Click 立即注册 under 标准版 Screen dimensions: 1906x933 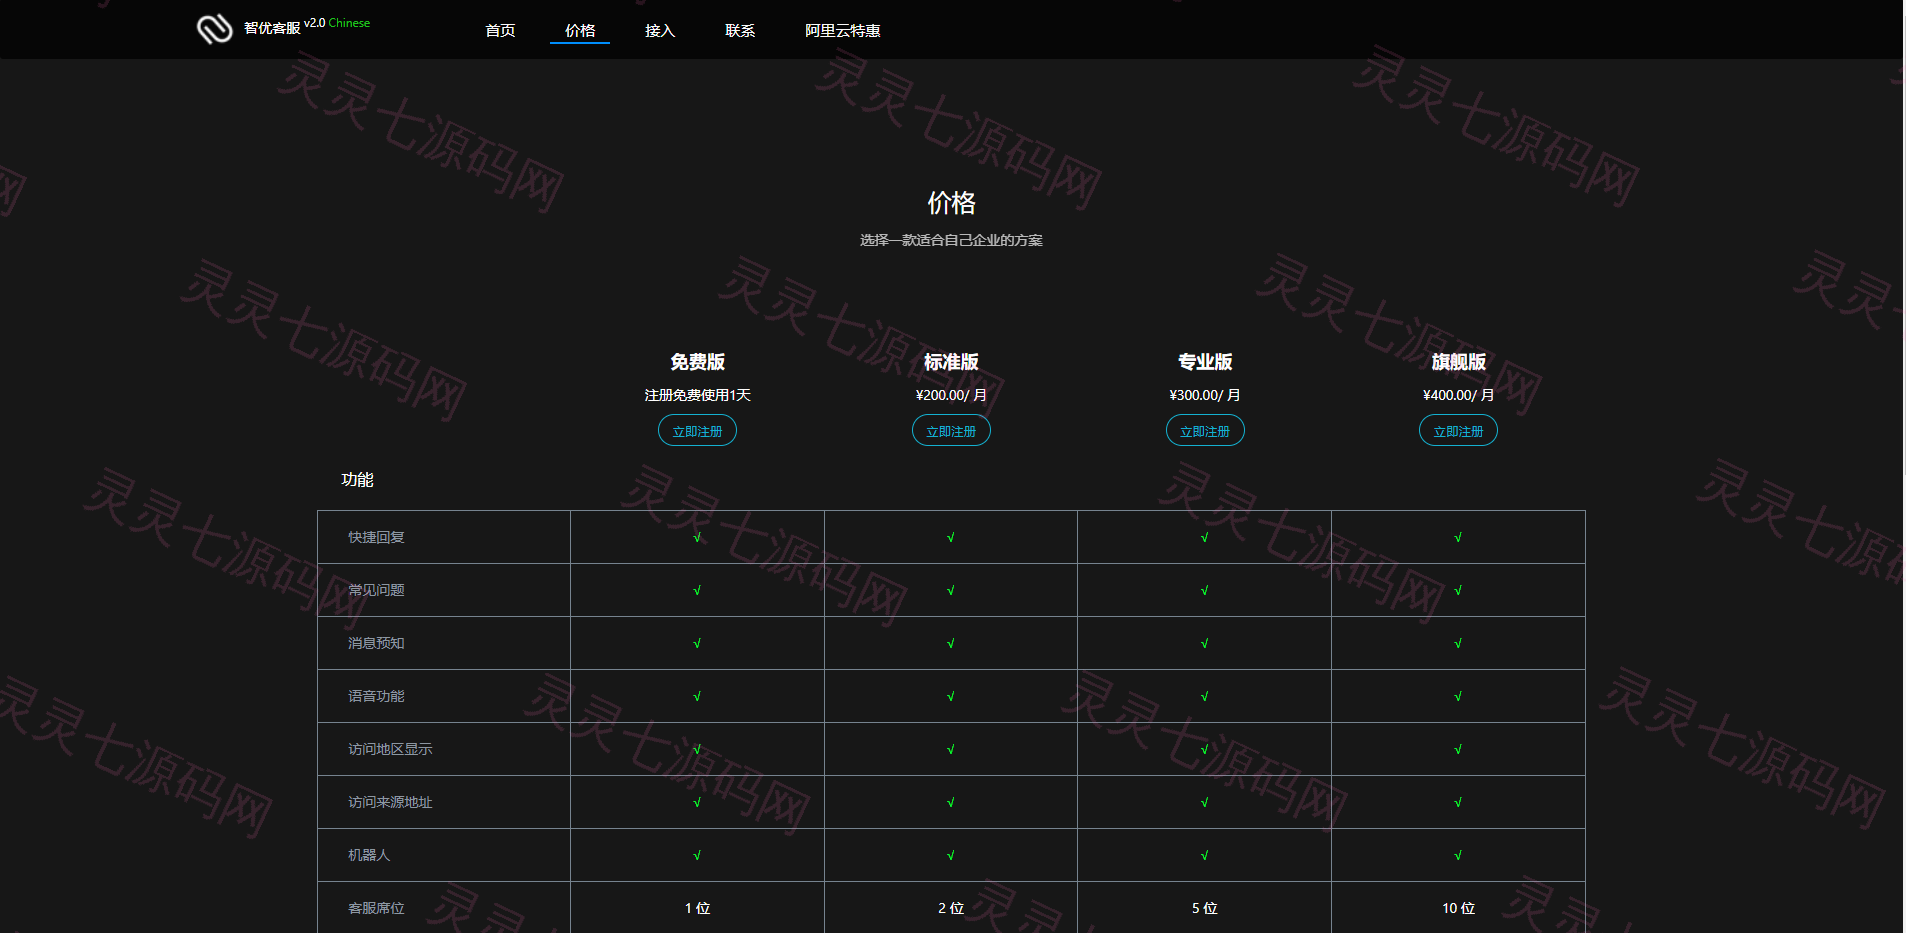click(951, 431)
